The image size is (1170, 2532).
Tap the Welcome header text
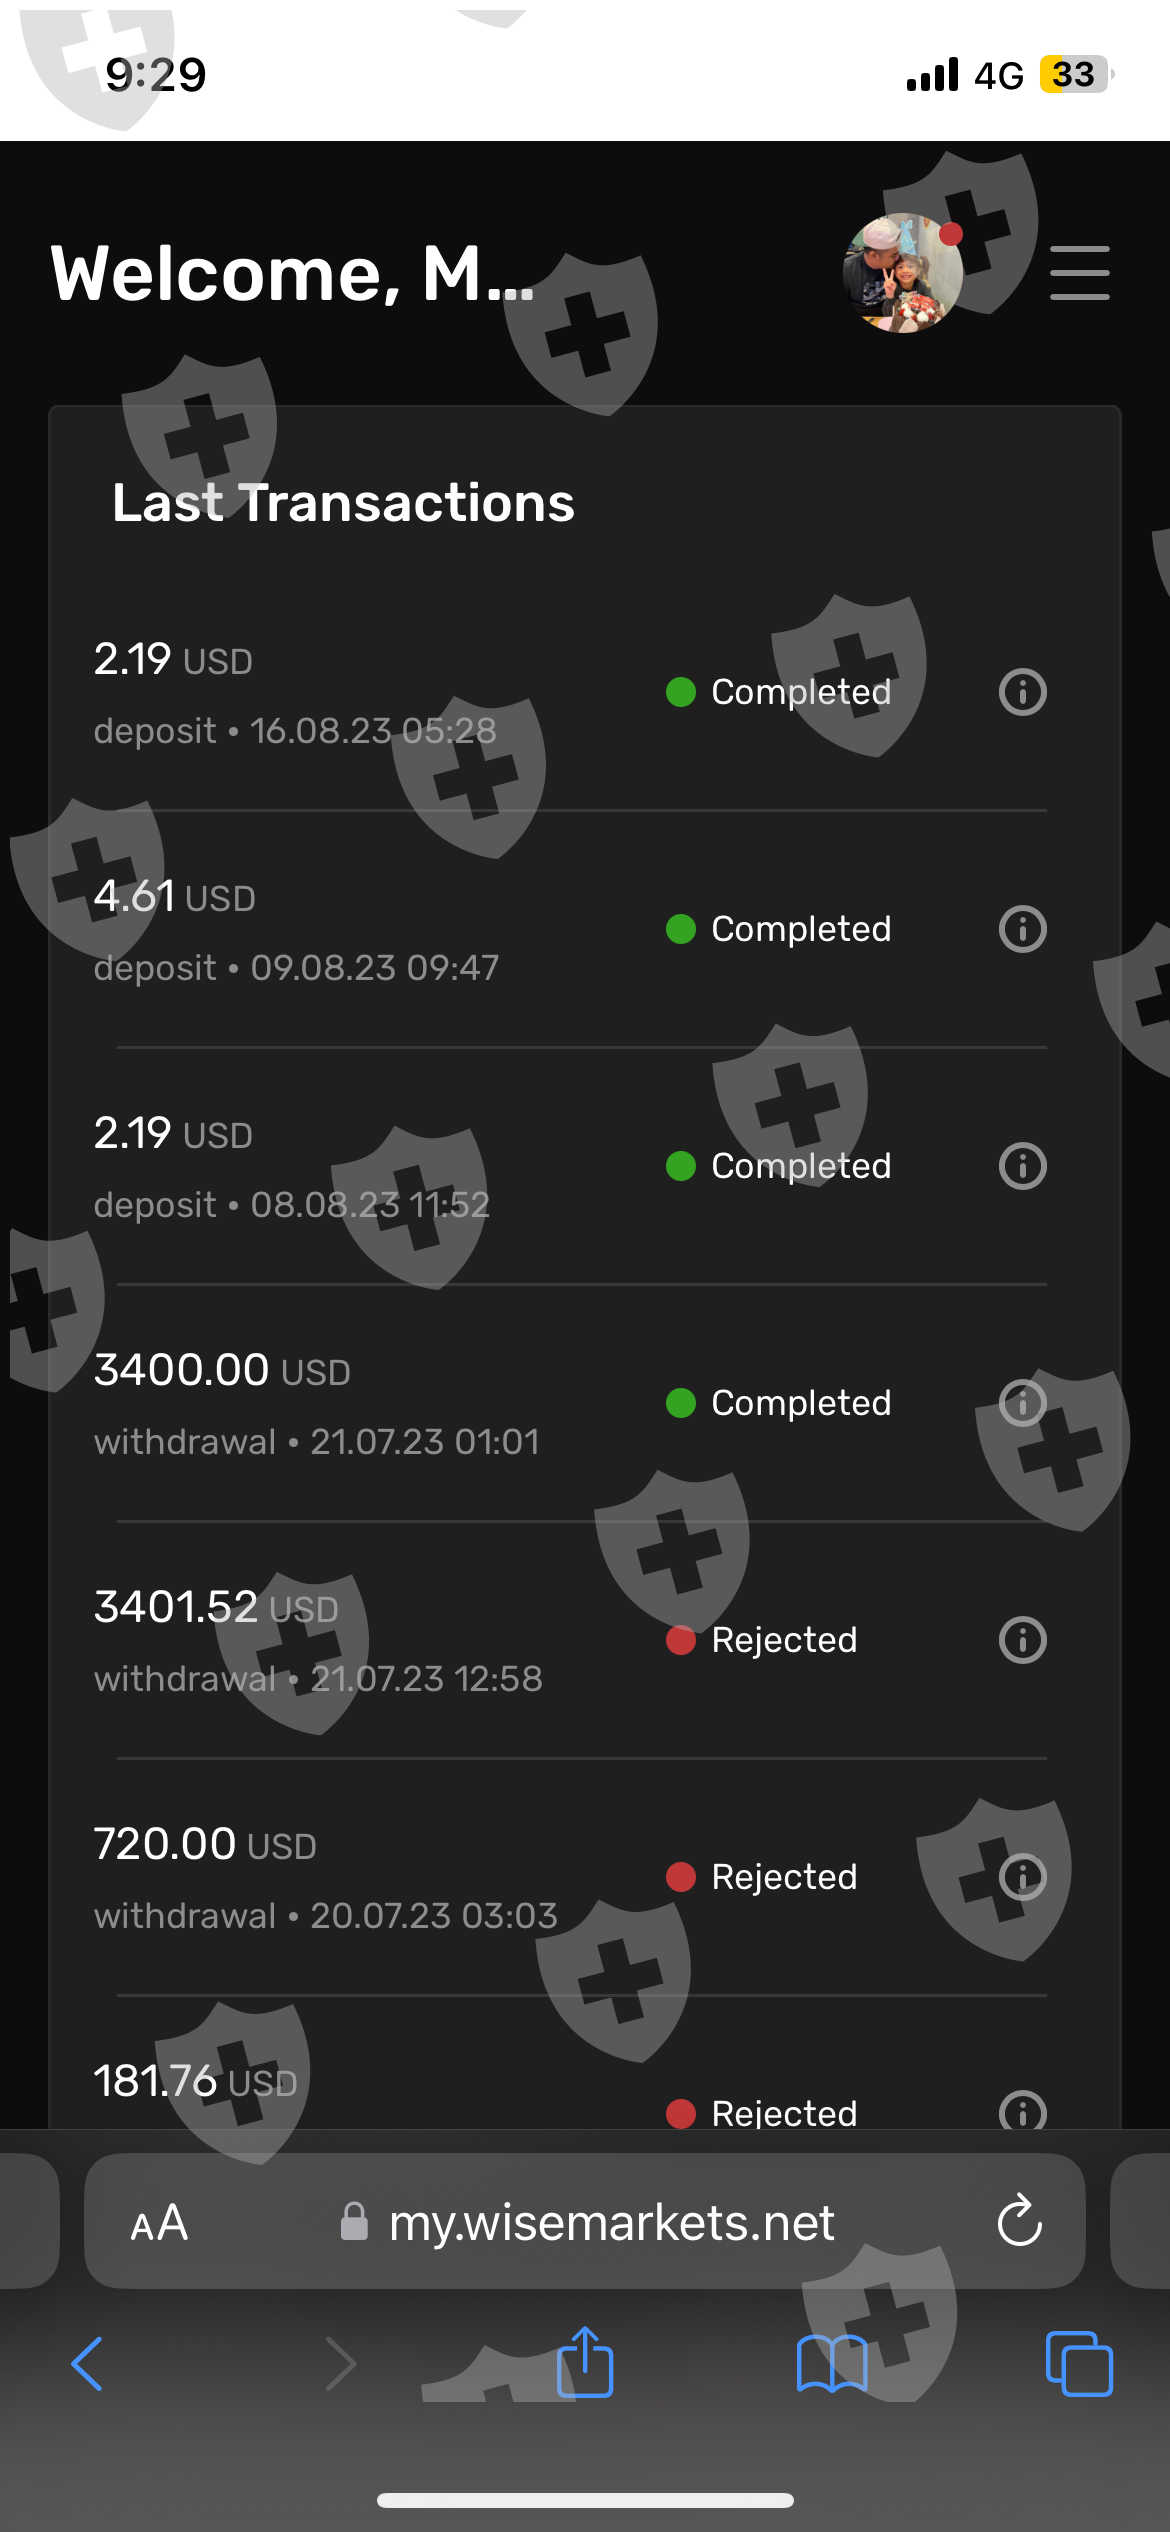292,273
